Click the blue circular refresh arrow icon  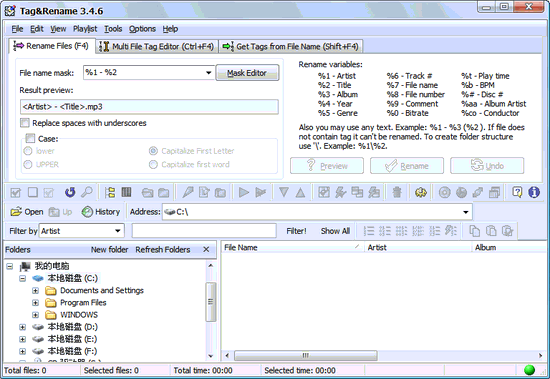click(x=70, y=192)
